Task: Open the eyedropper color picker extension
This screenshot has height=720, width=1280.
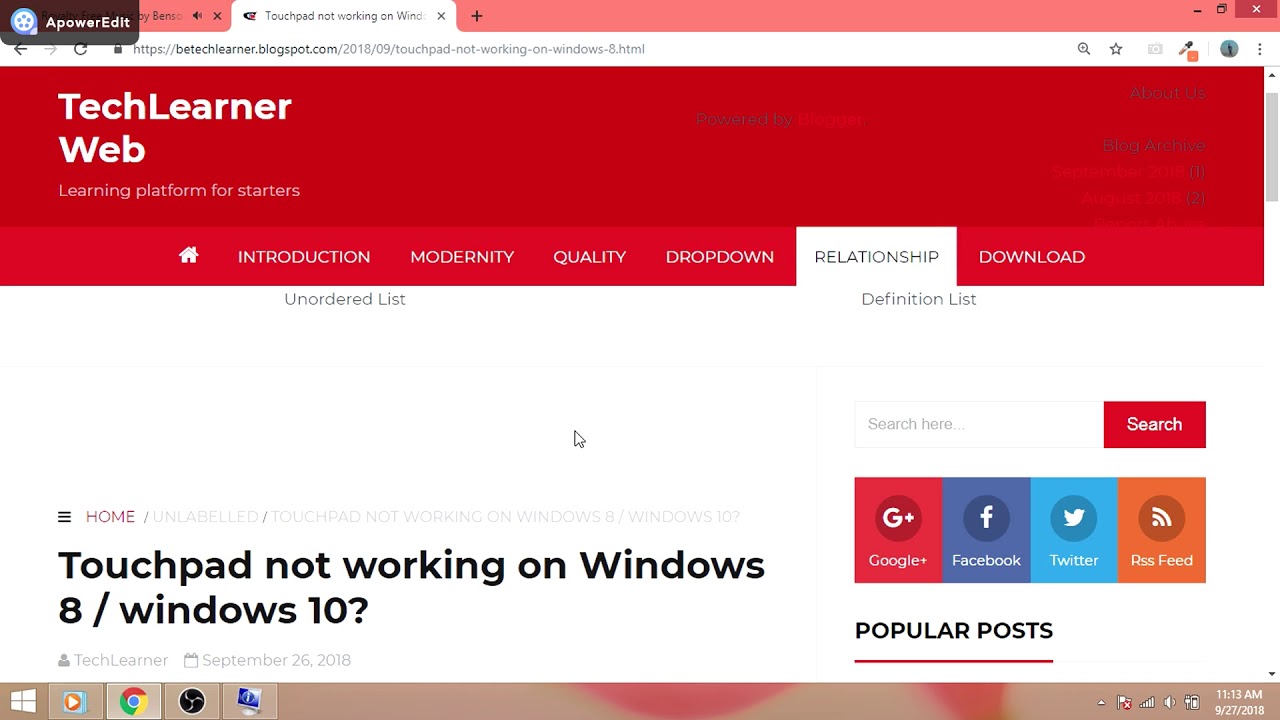Action: point(1188,50)
